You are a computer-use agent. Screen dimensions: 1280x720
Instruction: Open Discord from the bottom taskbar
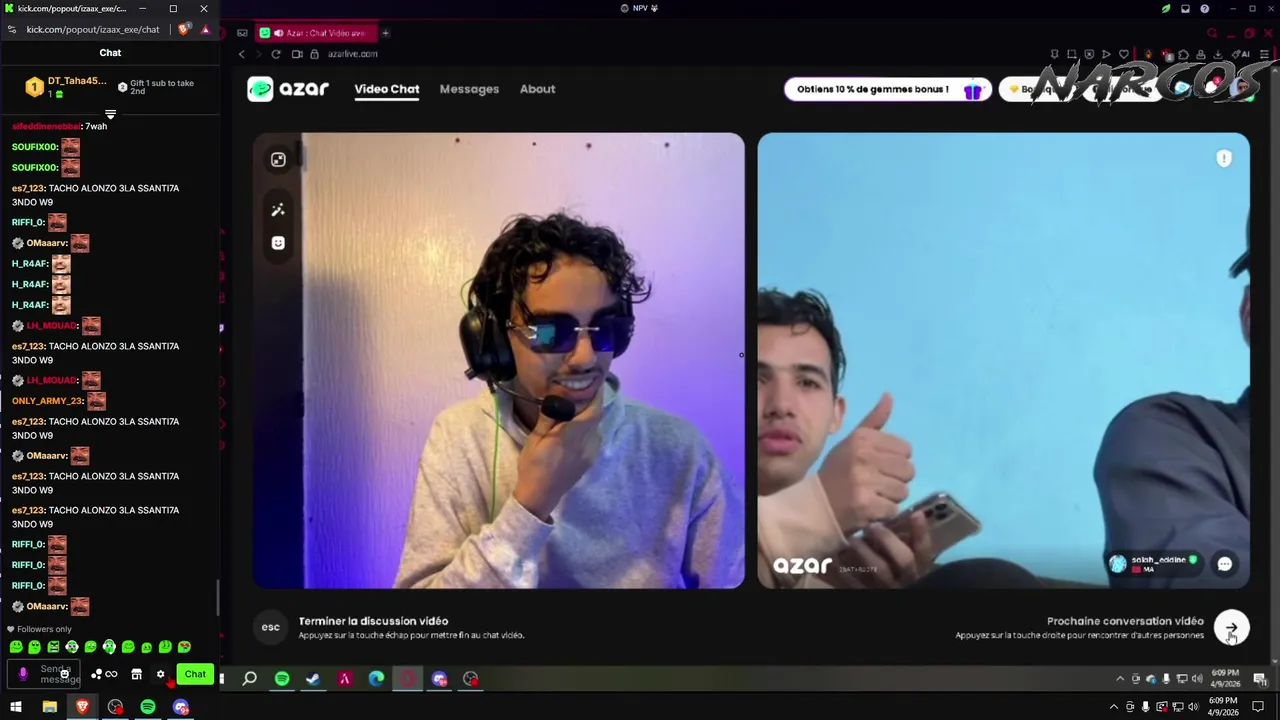point(181,707)
